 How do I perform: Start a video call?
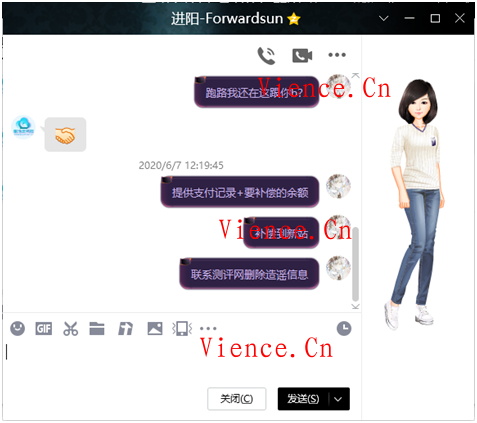point(302,55)
